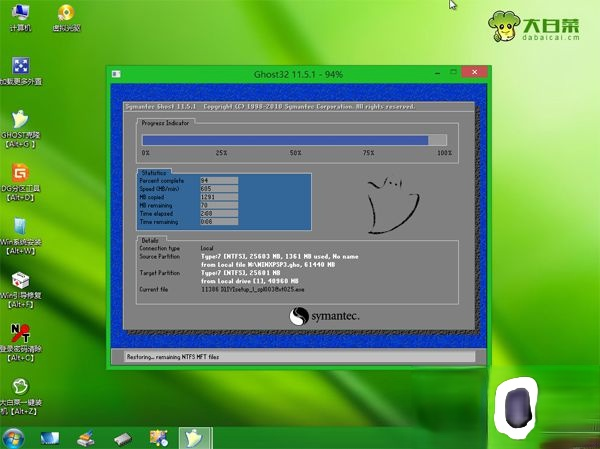Click the brush tool icon in the taskbar

(86, 439)
